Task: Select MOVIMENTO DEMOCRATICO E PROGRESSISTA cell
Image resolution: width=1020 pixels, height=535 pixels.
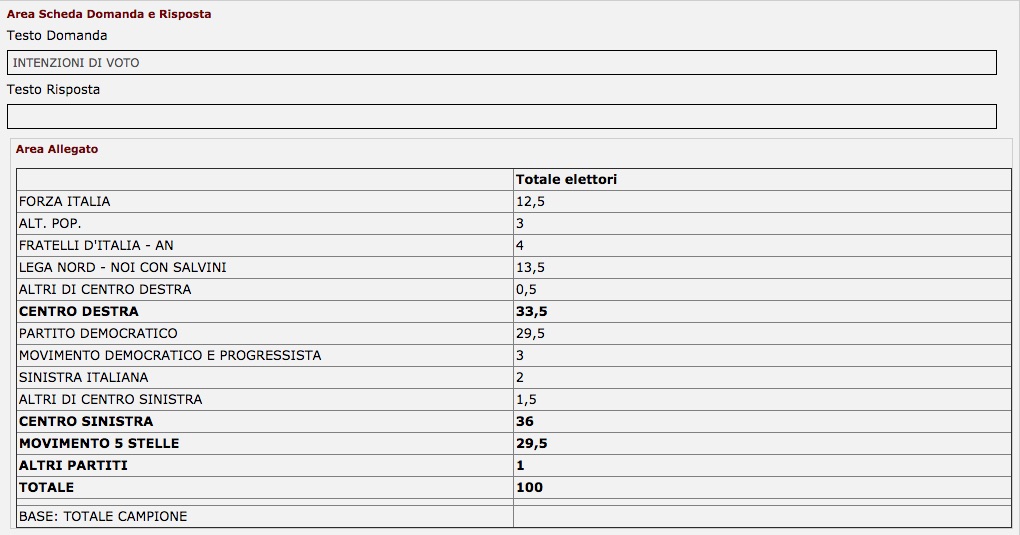Action: (265, 355)
